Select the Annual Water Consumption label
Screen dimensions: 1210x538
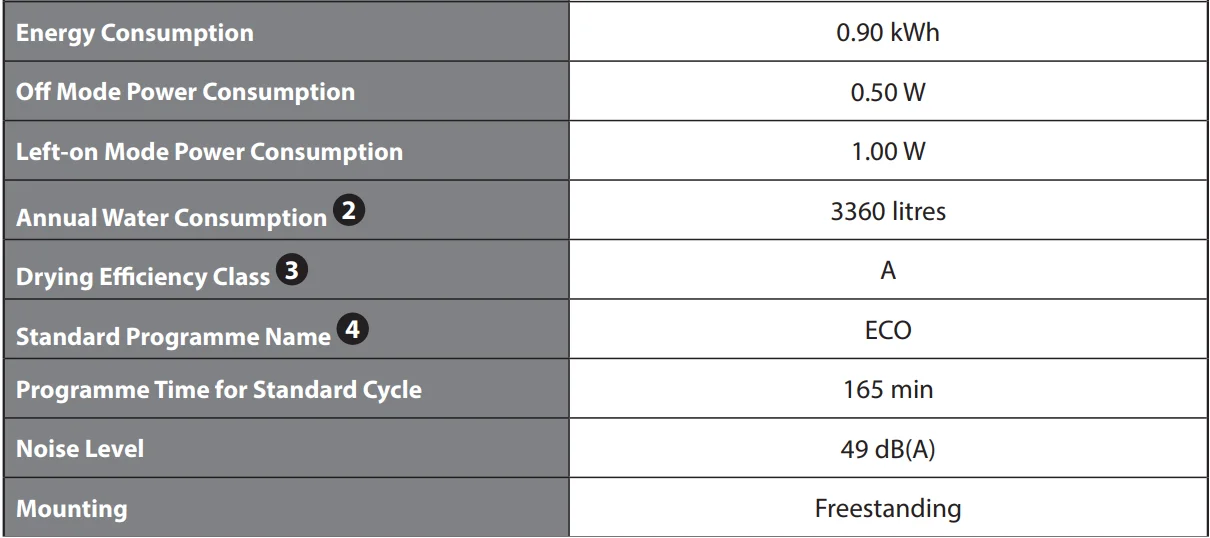(171, 217)
